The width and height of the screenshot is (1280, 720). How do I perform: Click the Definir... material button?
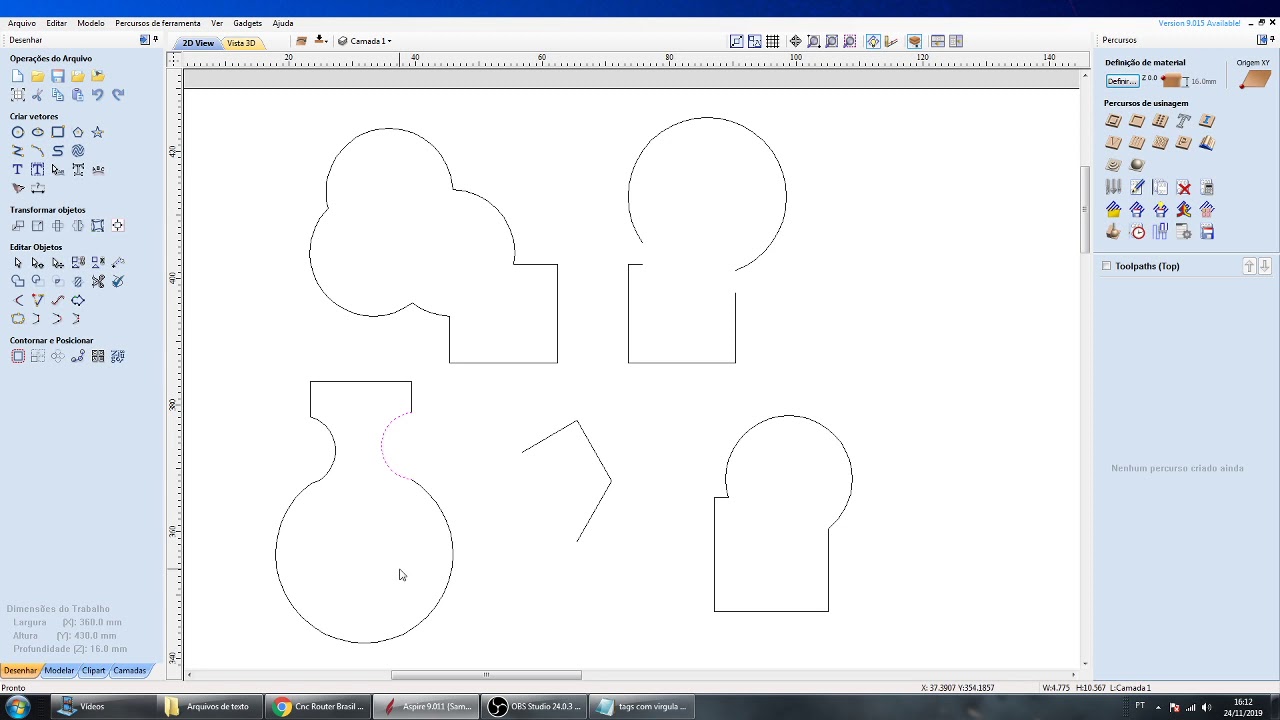(x=1122, y=81)
